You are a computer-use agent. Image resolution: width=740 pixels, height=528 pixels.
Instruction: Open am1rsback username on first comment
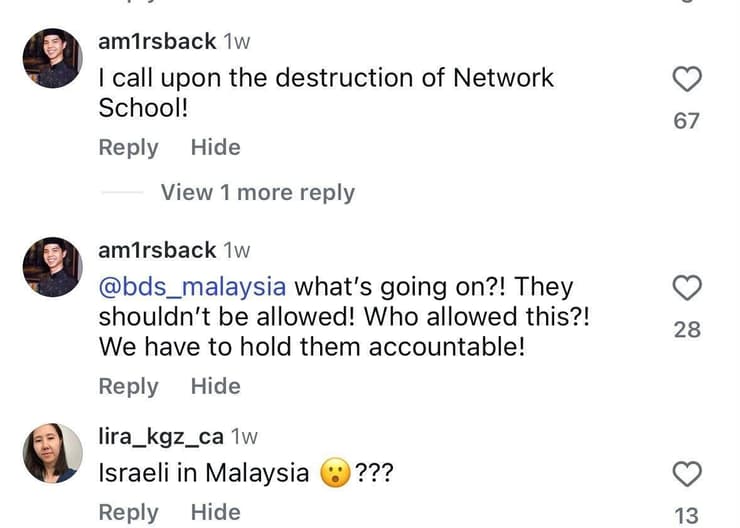[x=157, y=42]
